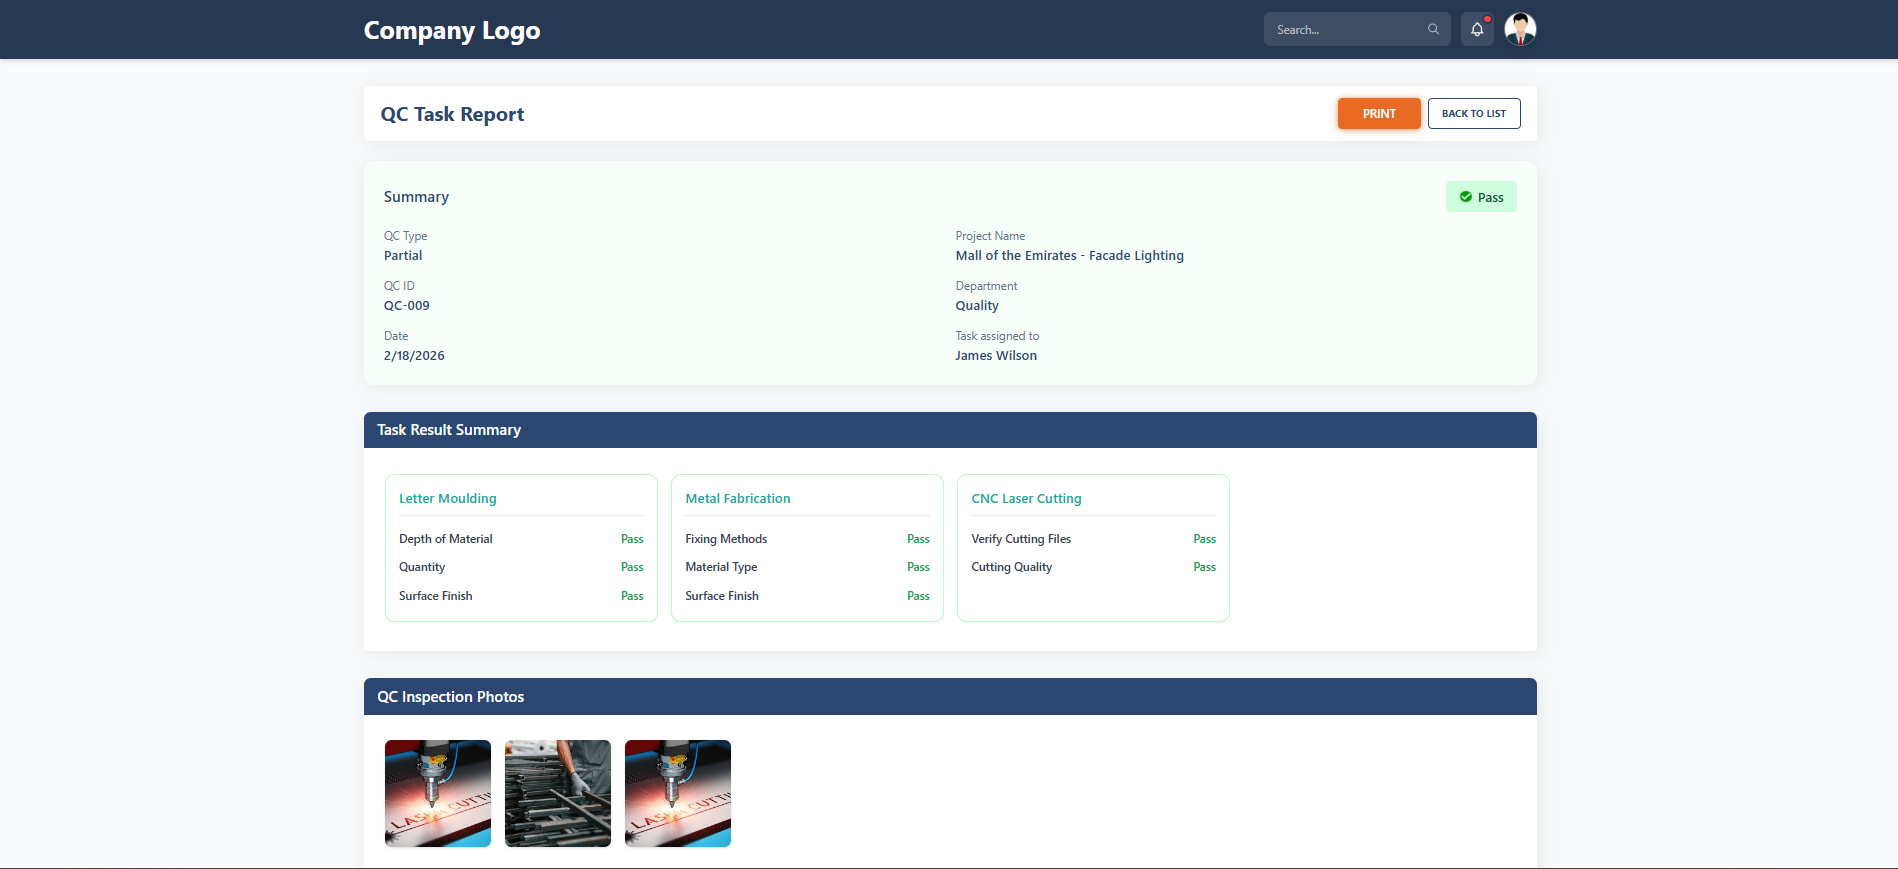Click the CNC Laser Cutting card title
Screen dimensions: 1898x869
point(1026,498)
